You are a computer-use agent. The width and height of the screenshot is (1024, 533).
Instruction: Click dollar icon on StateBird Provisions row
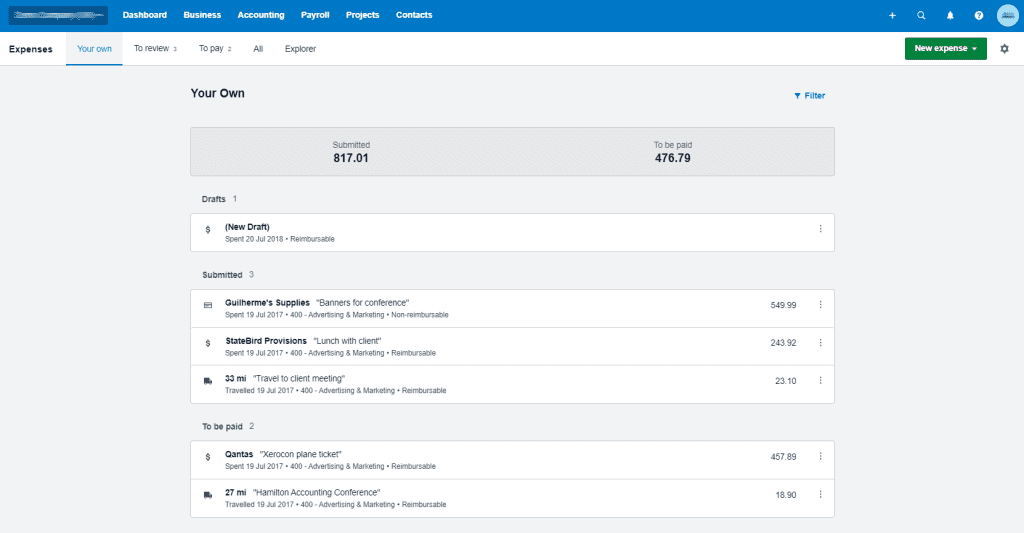click(208, 343)
